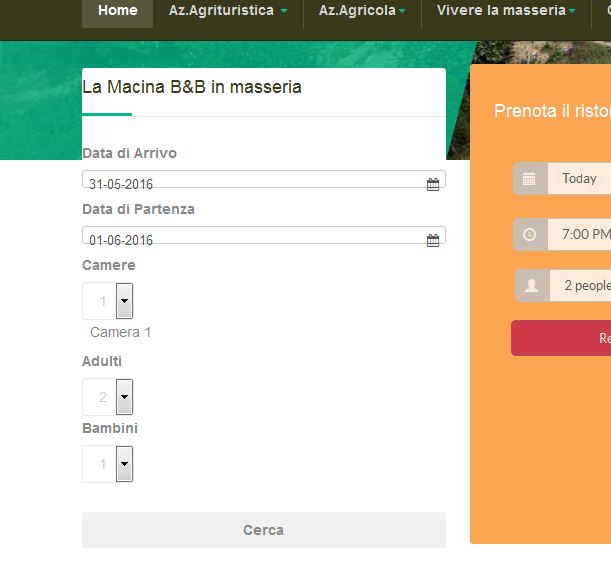Open the 7:00 PM time selector

pyautogui.click(x=585, y=235)
